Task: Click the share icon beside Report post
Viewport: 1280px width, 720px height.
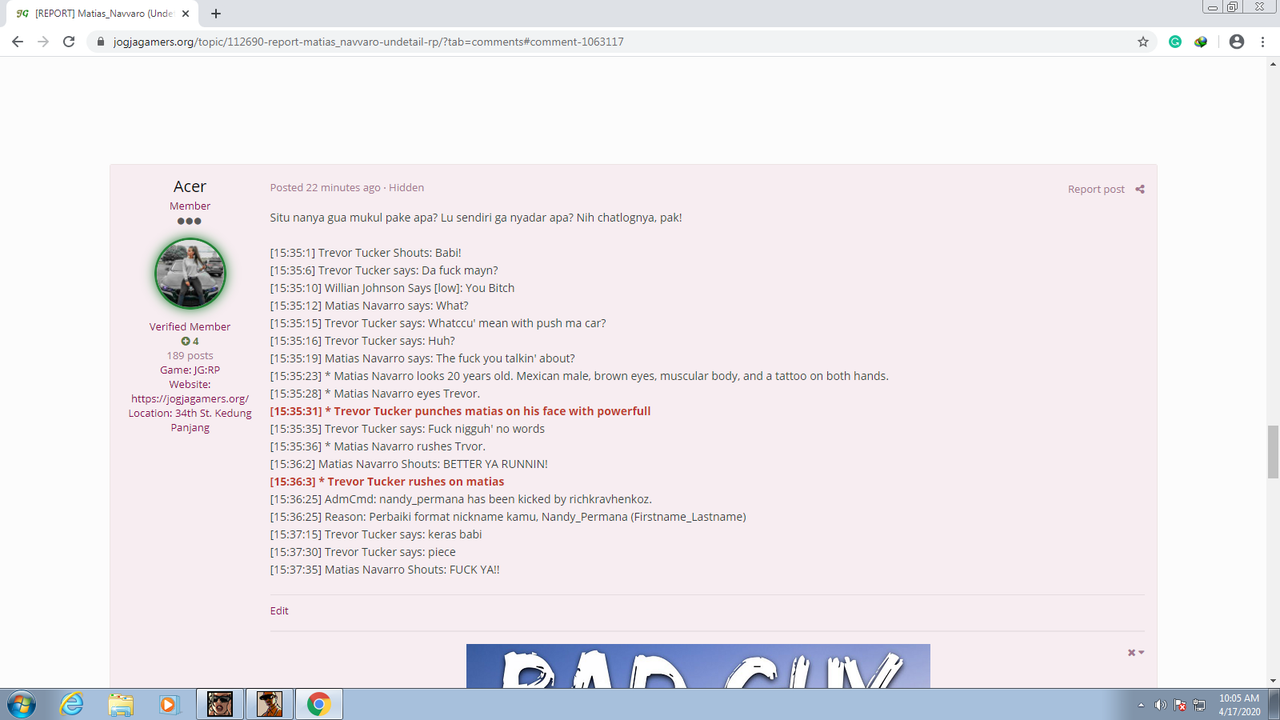Action: (x=1140, y=189)
